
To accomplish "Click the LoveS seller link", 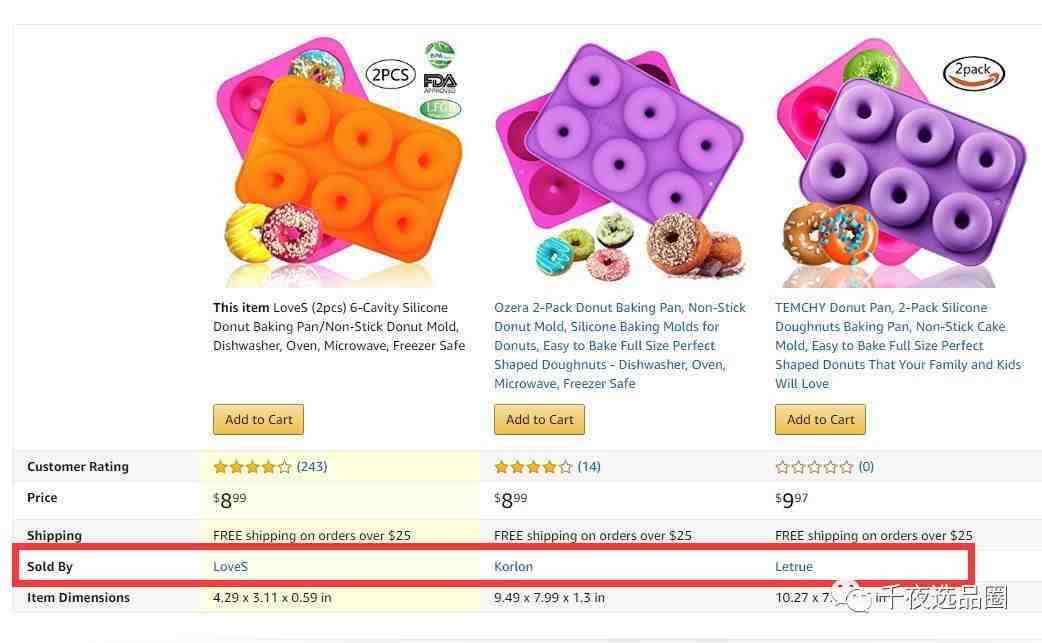I will coord(230,567).
